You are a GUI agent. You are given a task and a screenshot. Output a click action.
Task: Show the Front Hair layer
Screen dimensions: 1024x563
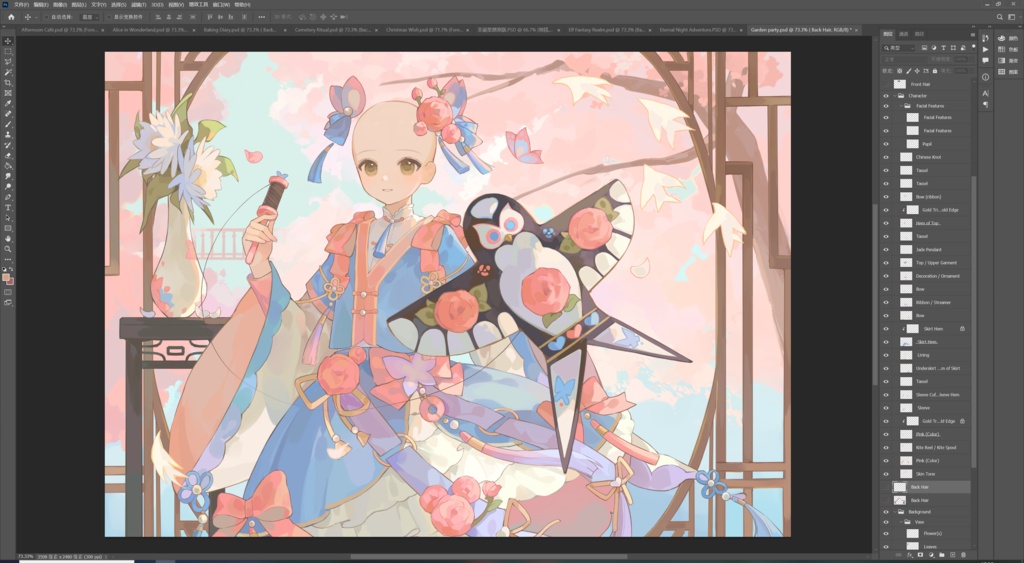[x=886, y=84]
